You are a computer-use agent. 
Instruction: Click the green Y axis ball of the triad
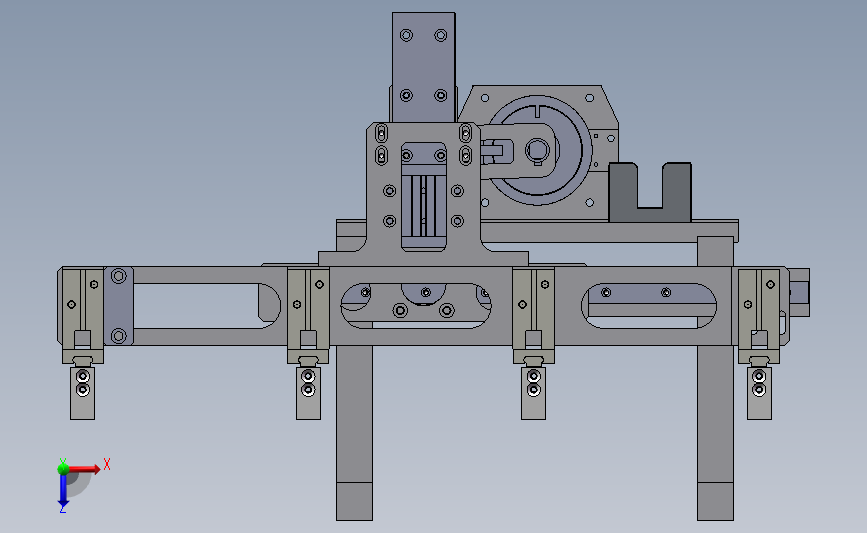pyautogui.click(x=63, y=469)
